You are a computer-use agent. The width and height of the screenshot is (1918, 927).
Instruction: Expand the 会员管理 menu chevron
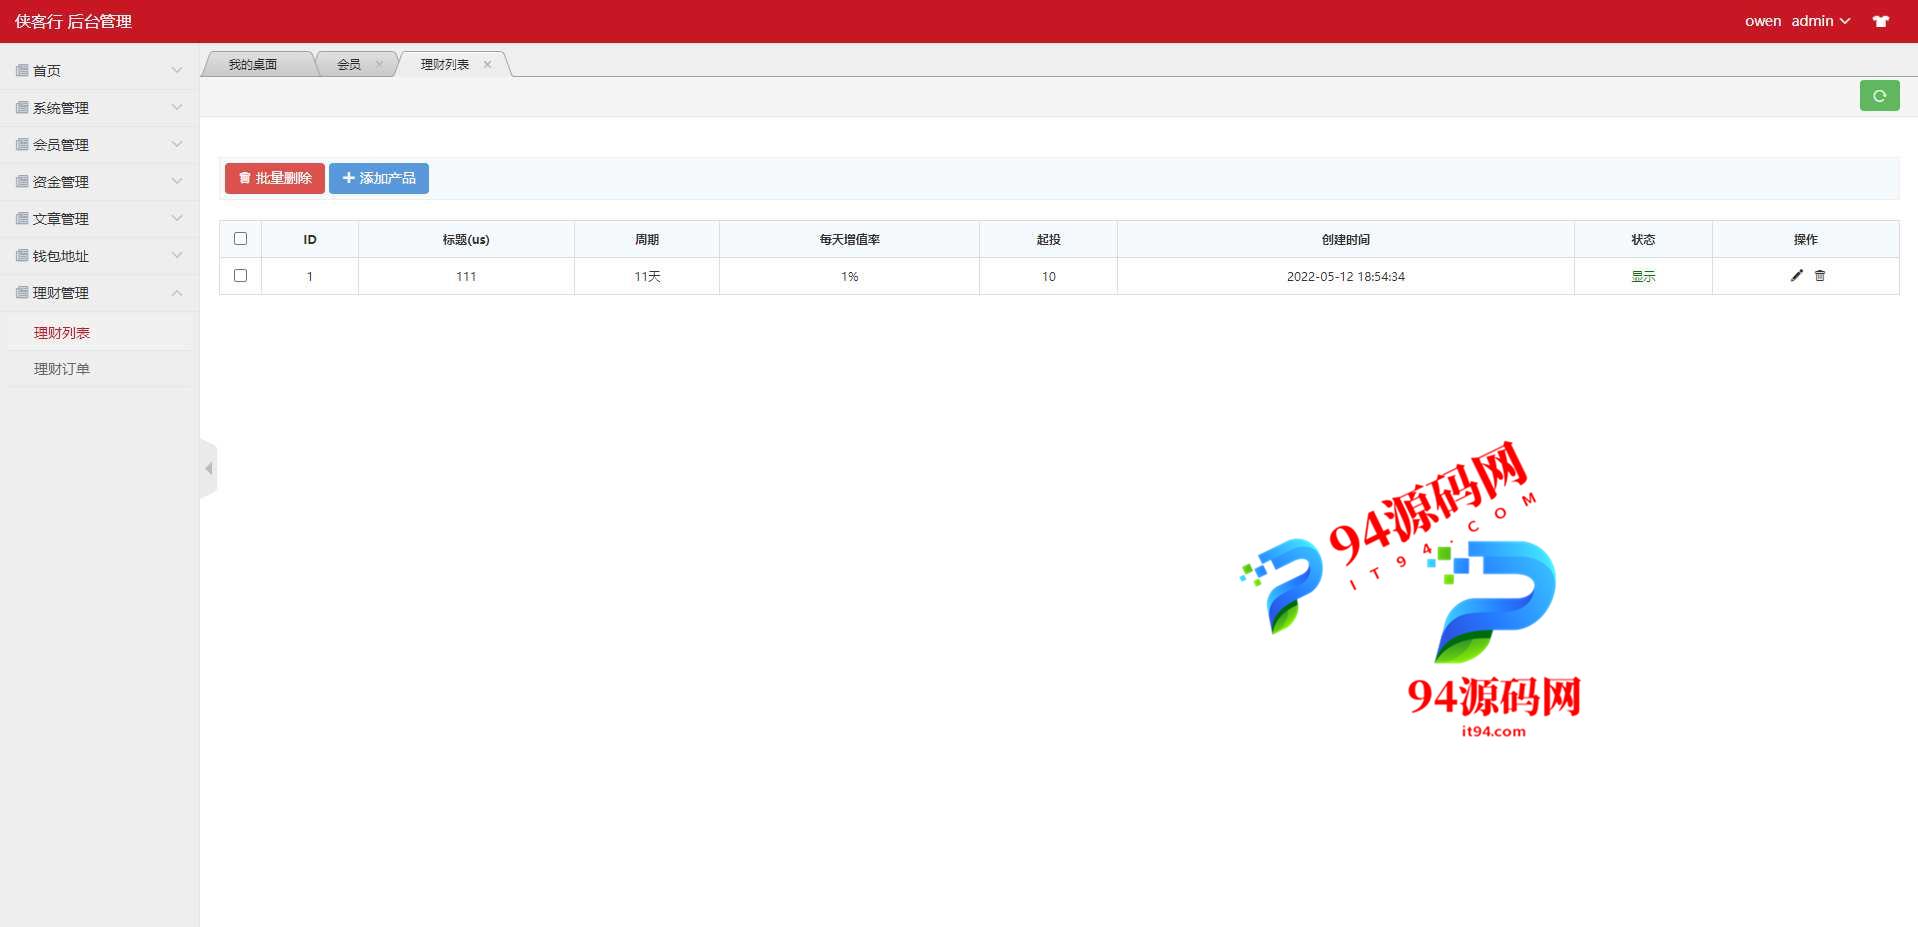177,144
